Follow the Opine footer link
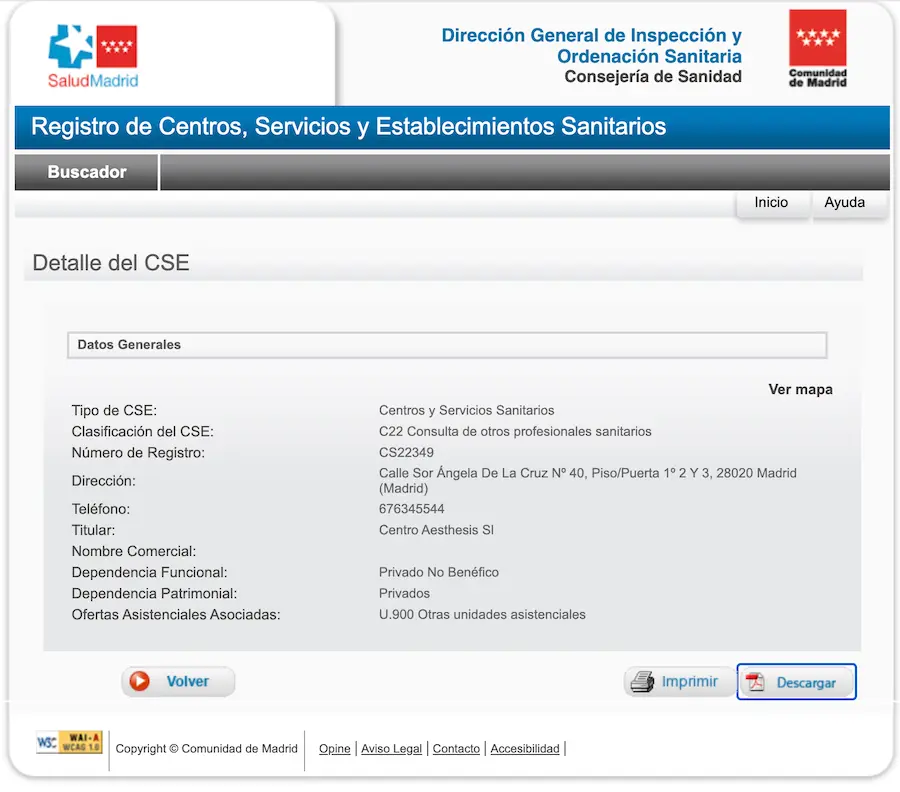Viewport: 900px width, 792px height. 335,748
